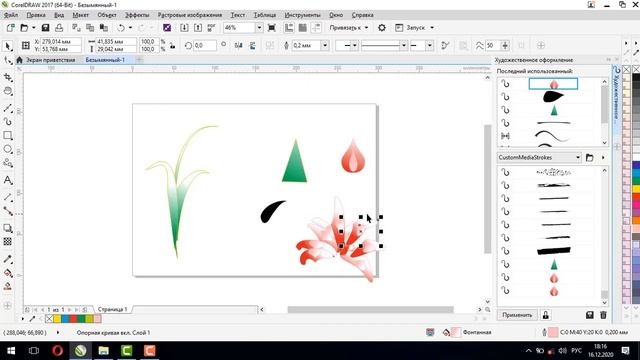This screenshot has height=360, width=640.
Task: Toggle show grid button
Action: tap(302, 28)
